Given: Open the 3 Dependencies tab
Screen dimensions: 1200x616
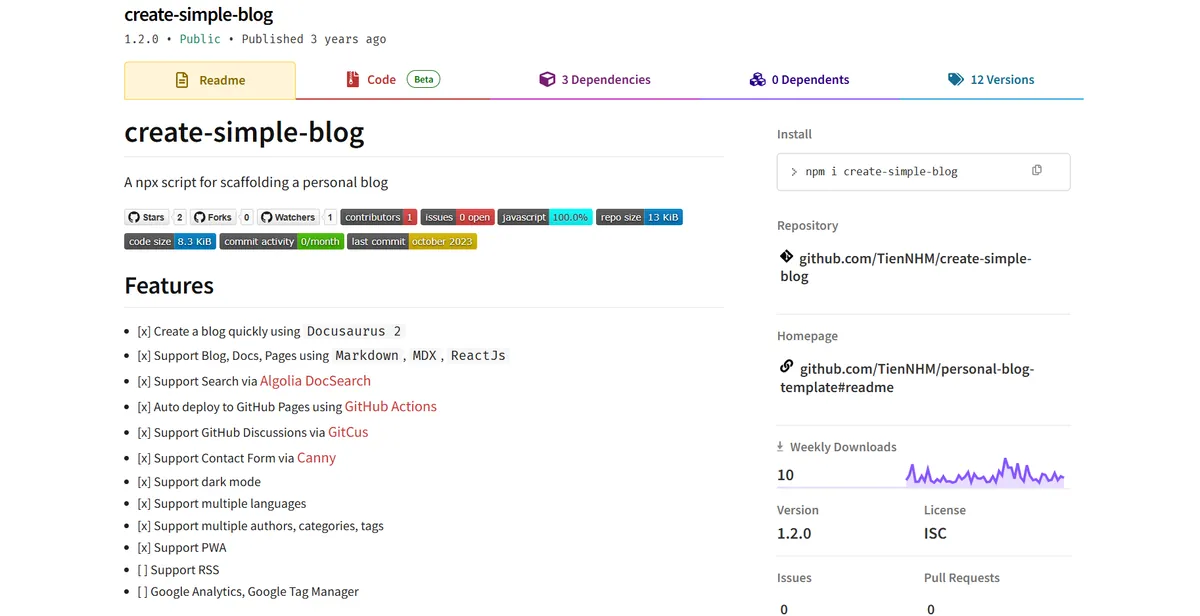Looking at the screenshot, I should (595, 80).
